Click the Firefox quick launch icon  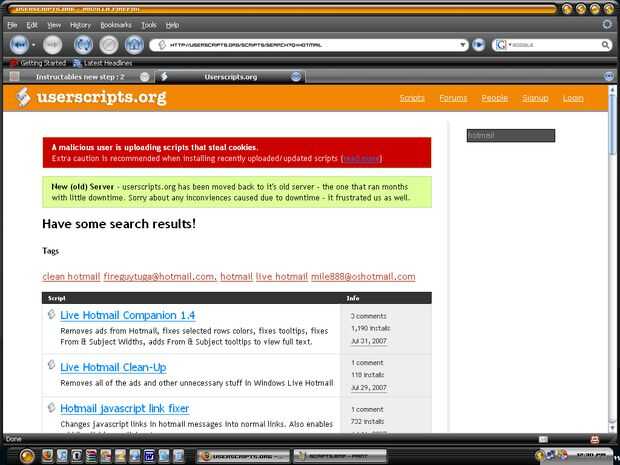coord(47,456)
